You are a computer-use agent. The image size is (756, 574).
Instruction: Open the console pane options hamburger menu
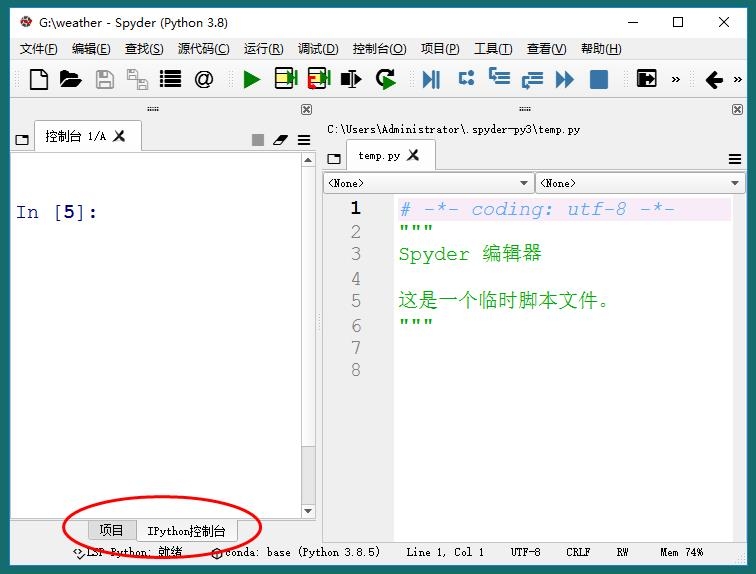coord(304,140)
